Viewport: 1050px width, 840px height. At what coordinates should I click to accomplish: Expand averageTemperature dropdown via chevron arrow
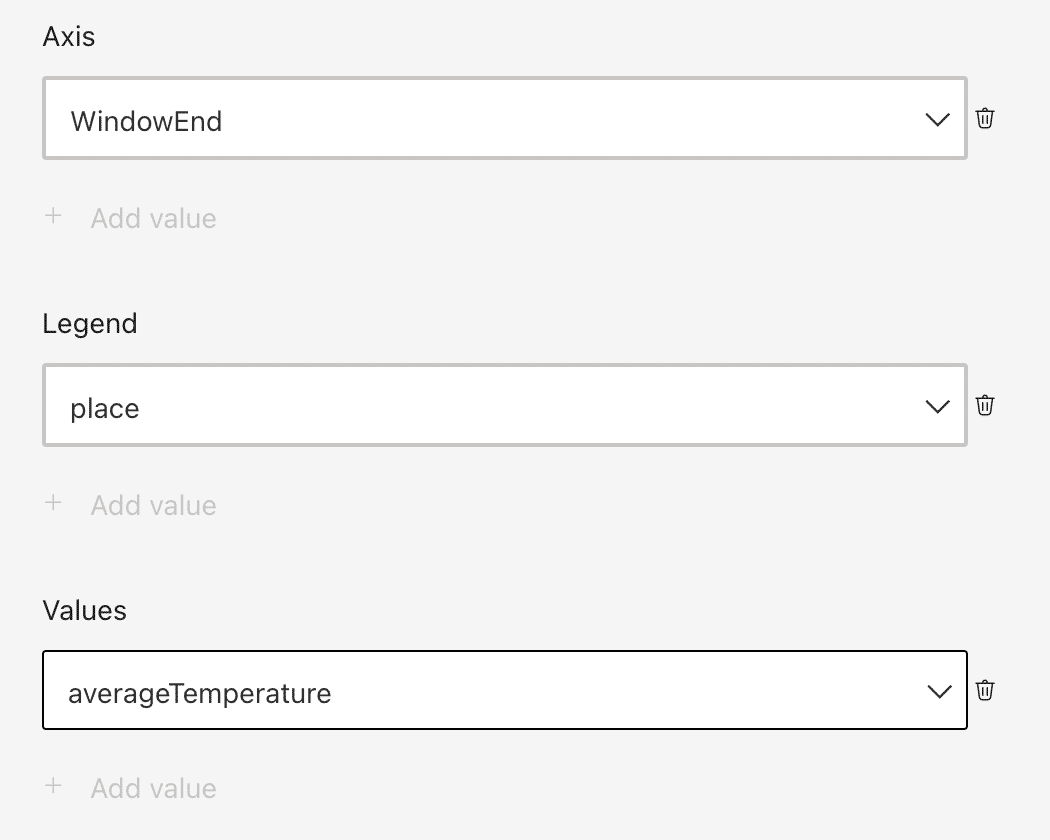[940, 691]
